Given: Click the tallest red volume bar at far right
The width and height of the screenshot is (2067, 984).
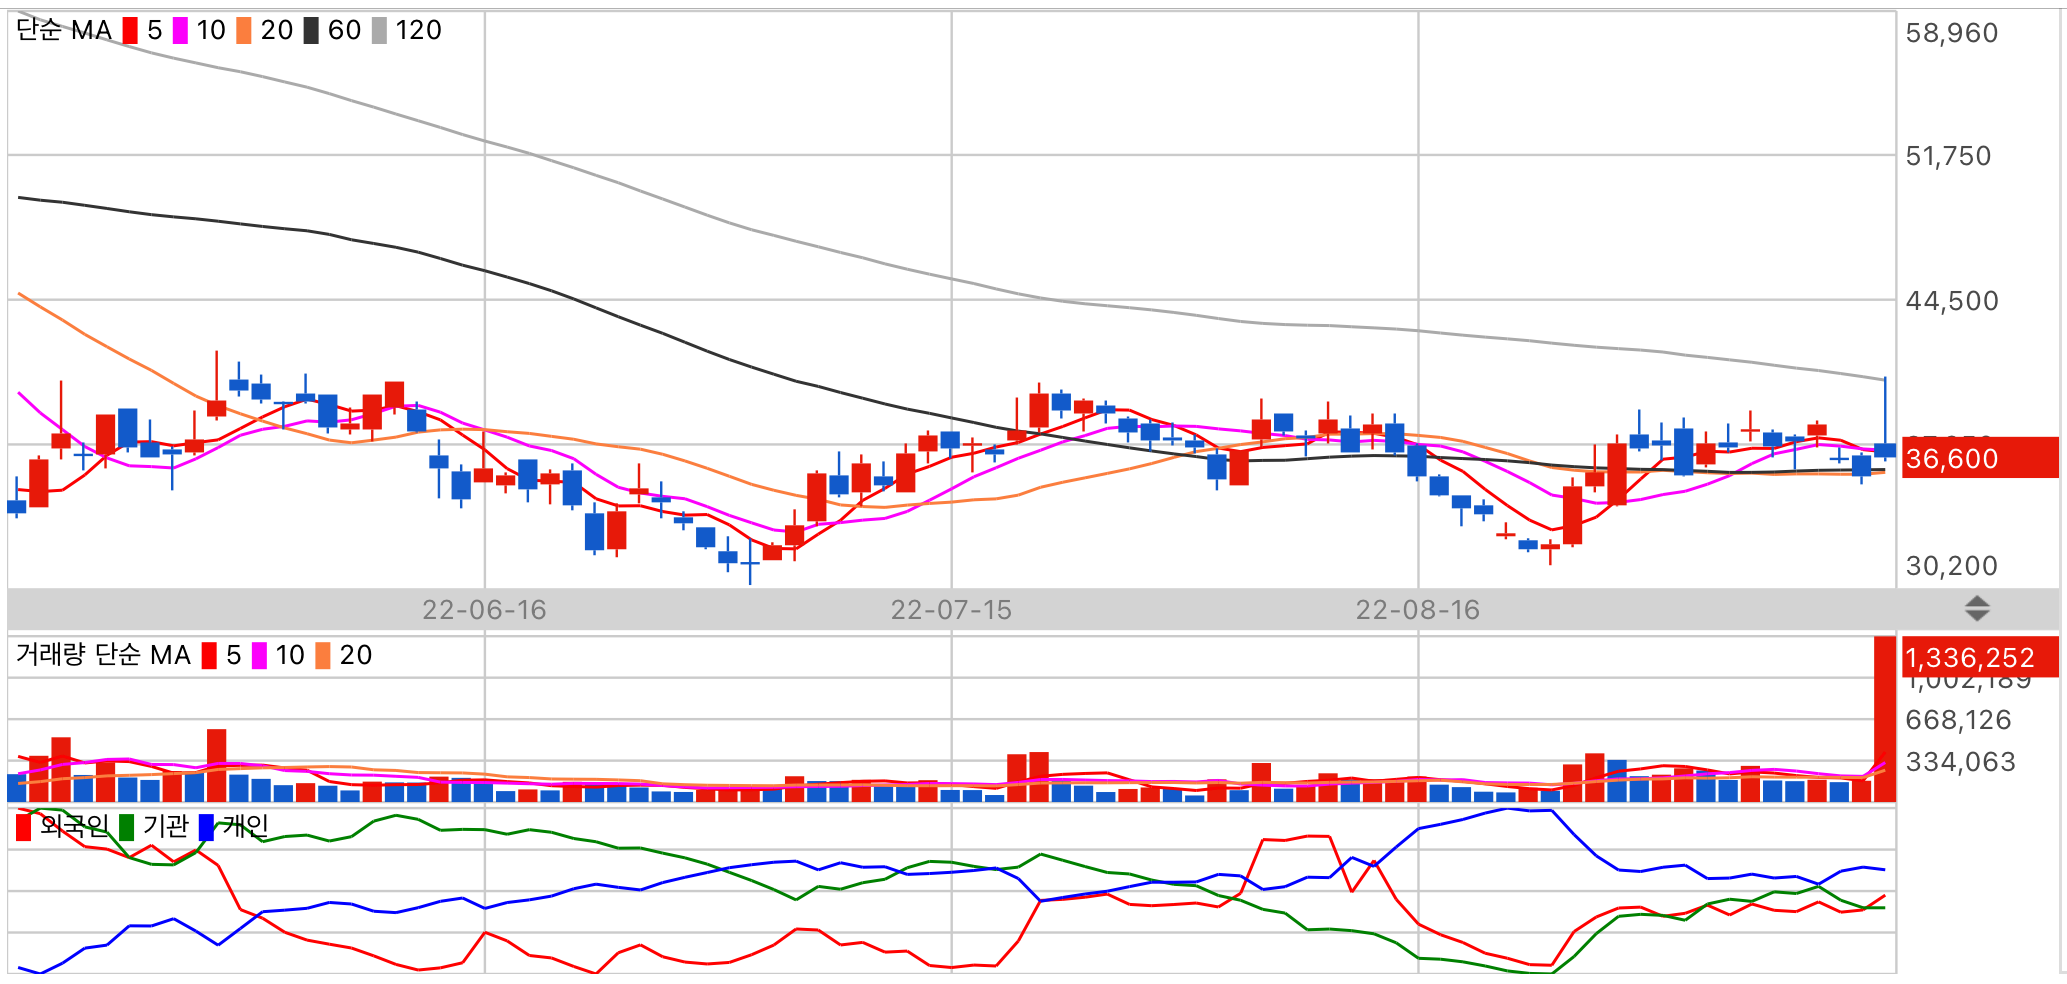Looking at the screenshot, I should click(x=1884, y=719).
